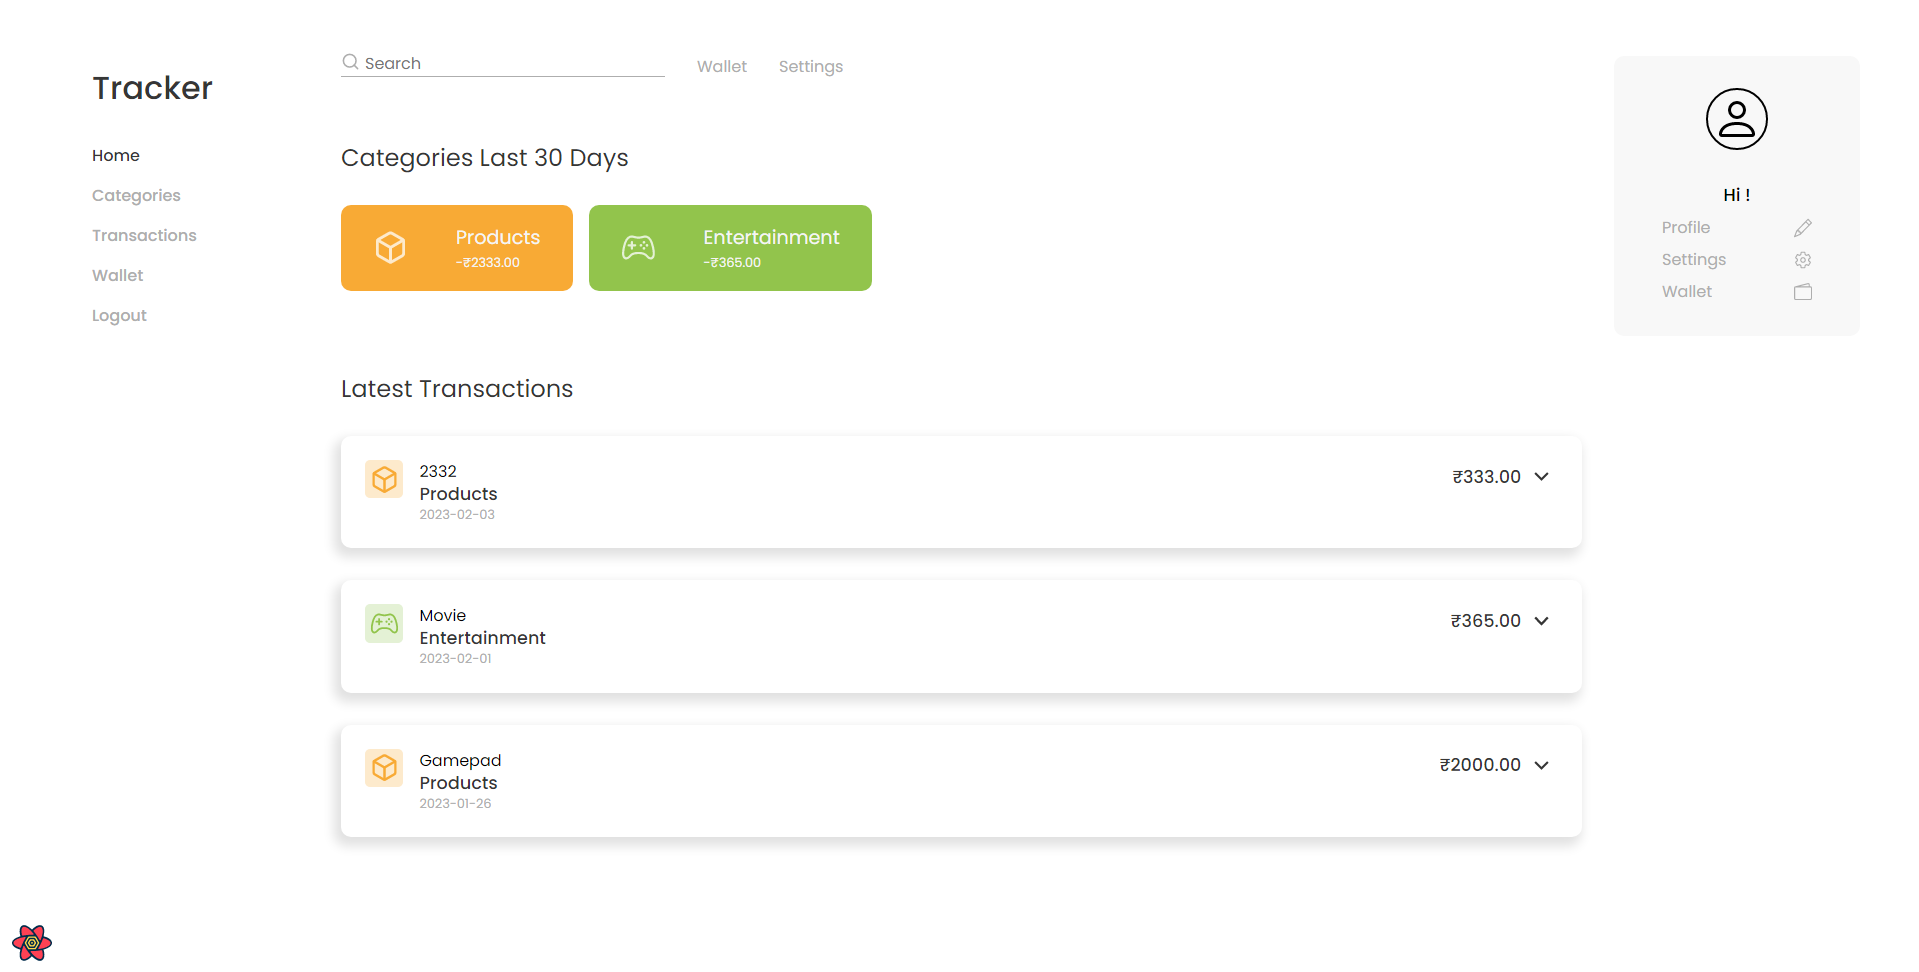Image resolution: width=1919 pixels, height=972 pixels.
Task: Click the ₴365.00 amount on Movie row
Action: pyautogui.click(x=1485, y=621)
